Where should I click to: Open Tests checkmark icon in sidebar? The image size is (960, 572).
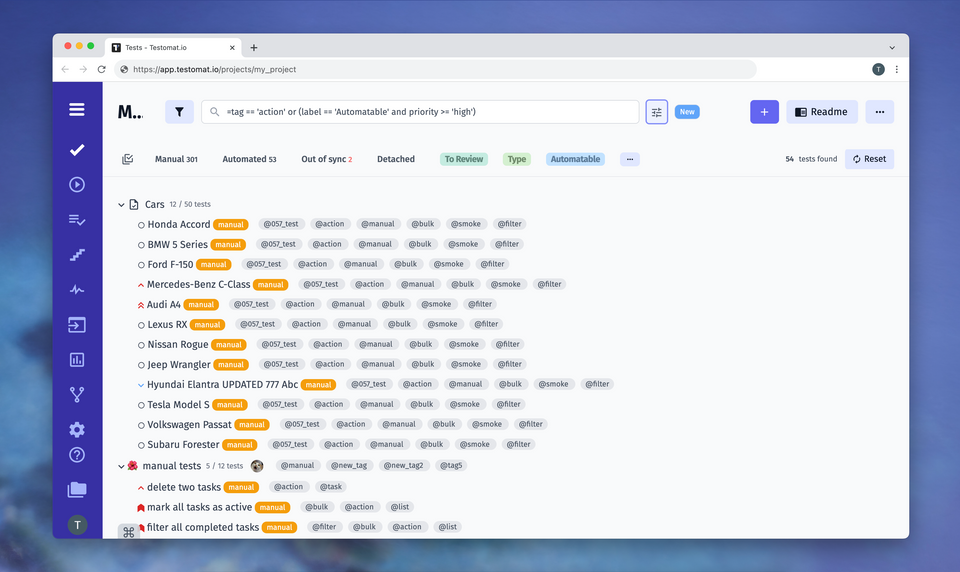[x=77, y=150]
